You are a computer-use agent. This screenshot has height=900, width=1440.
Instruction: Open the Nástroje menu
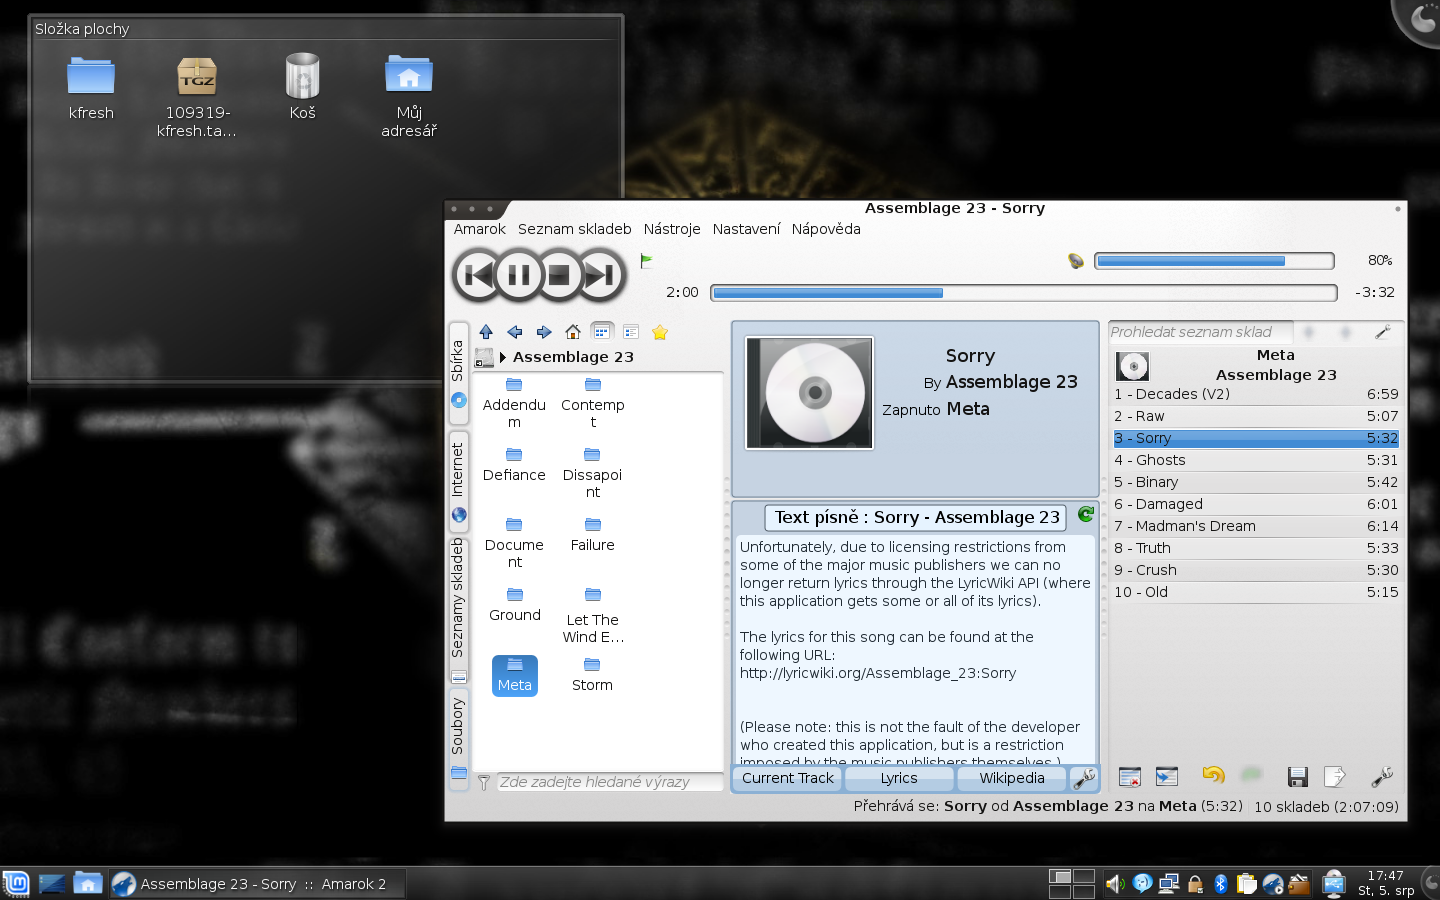tap(672, 229)
